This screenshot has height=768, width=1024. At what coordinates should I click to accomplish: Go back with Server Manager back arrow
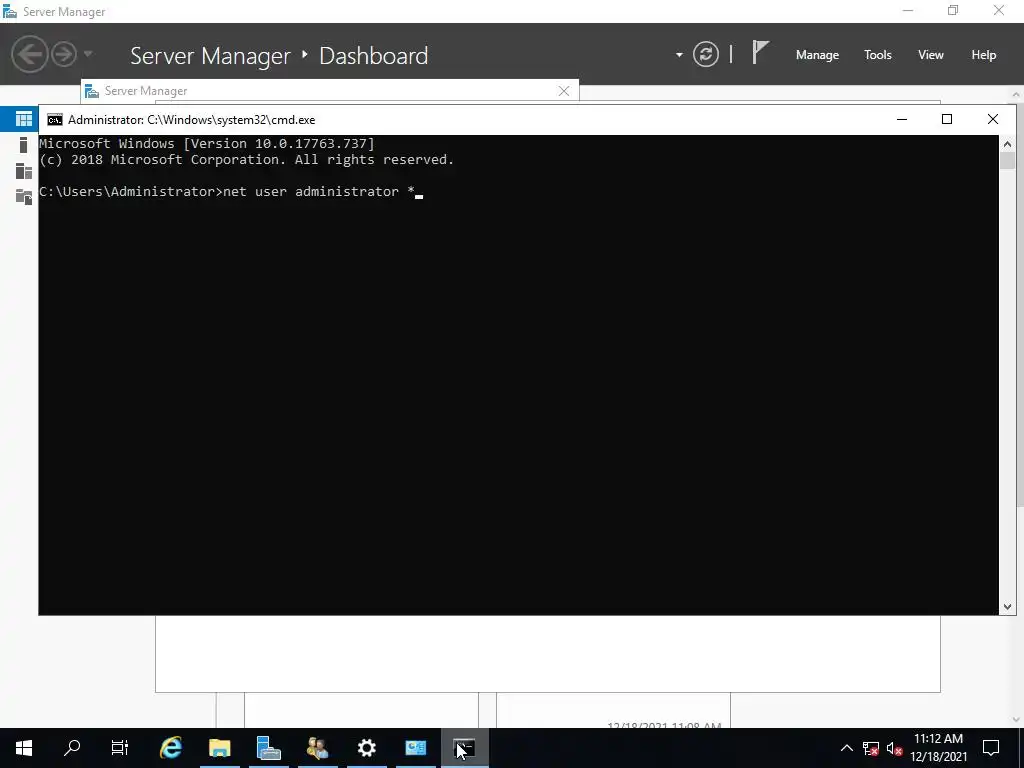coord(29,54)
